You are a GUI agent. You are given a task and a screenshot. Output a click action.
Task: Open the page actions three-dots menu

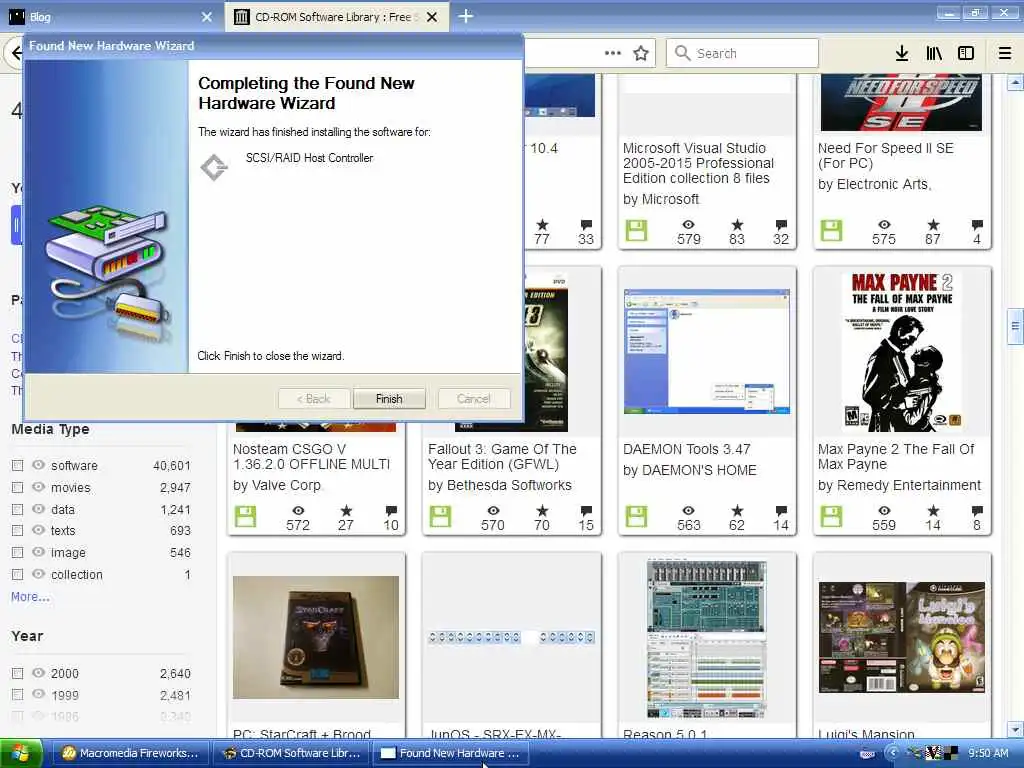coord(613,53)
